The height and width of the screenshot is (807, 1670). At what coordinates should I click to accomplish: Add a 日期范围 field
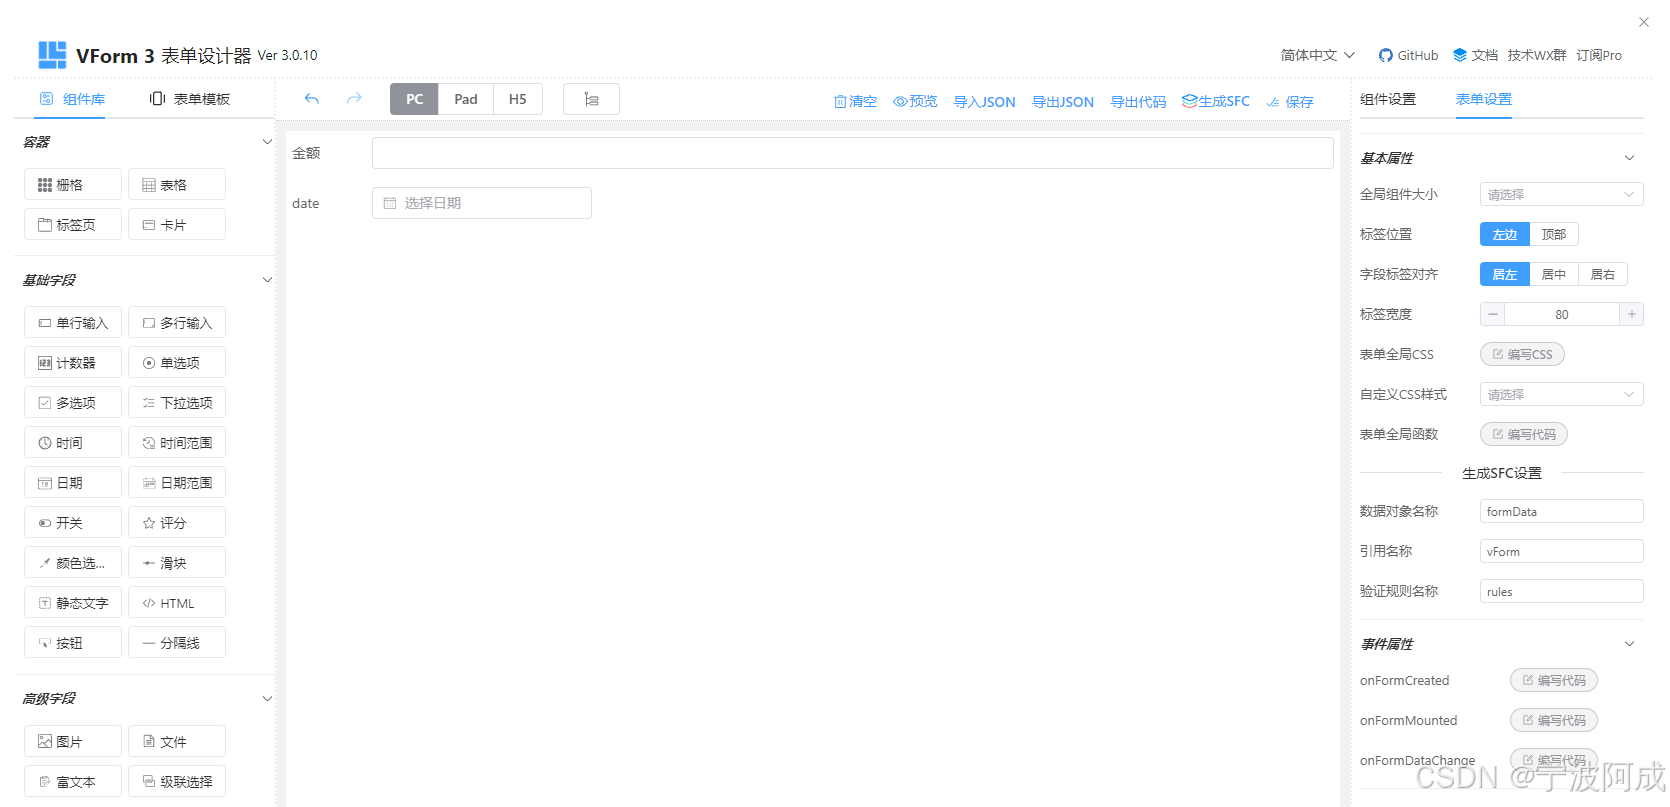pyautogui.click(x=177, y=482)
